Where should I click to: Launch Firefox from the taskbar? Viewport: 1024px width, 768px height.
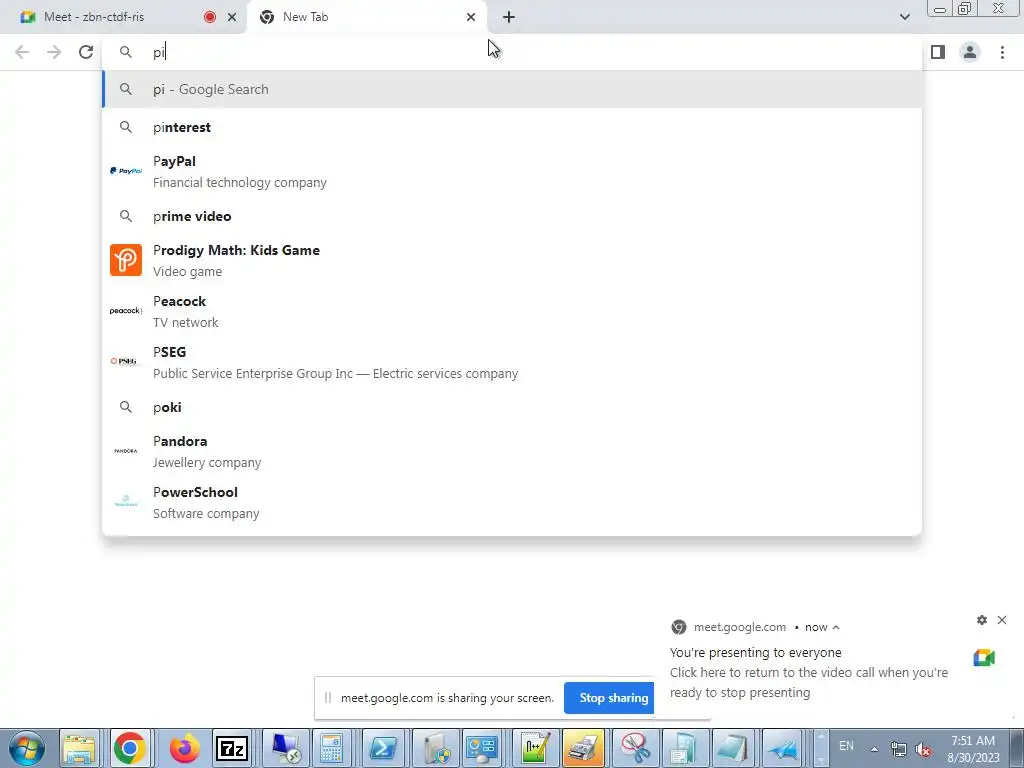point(184,748)
